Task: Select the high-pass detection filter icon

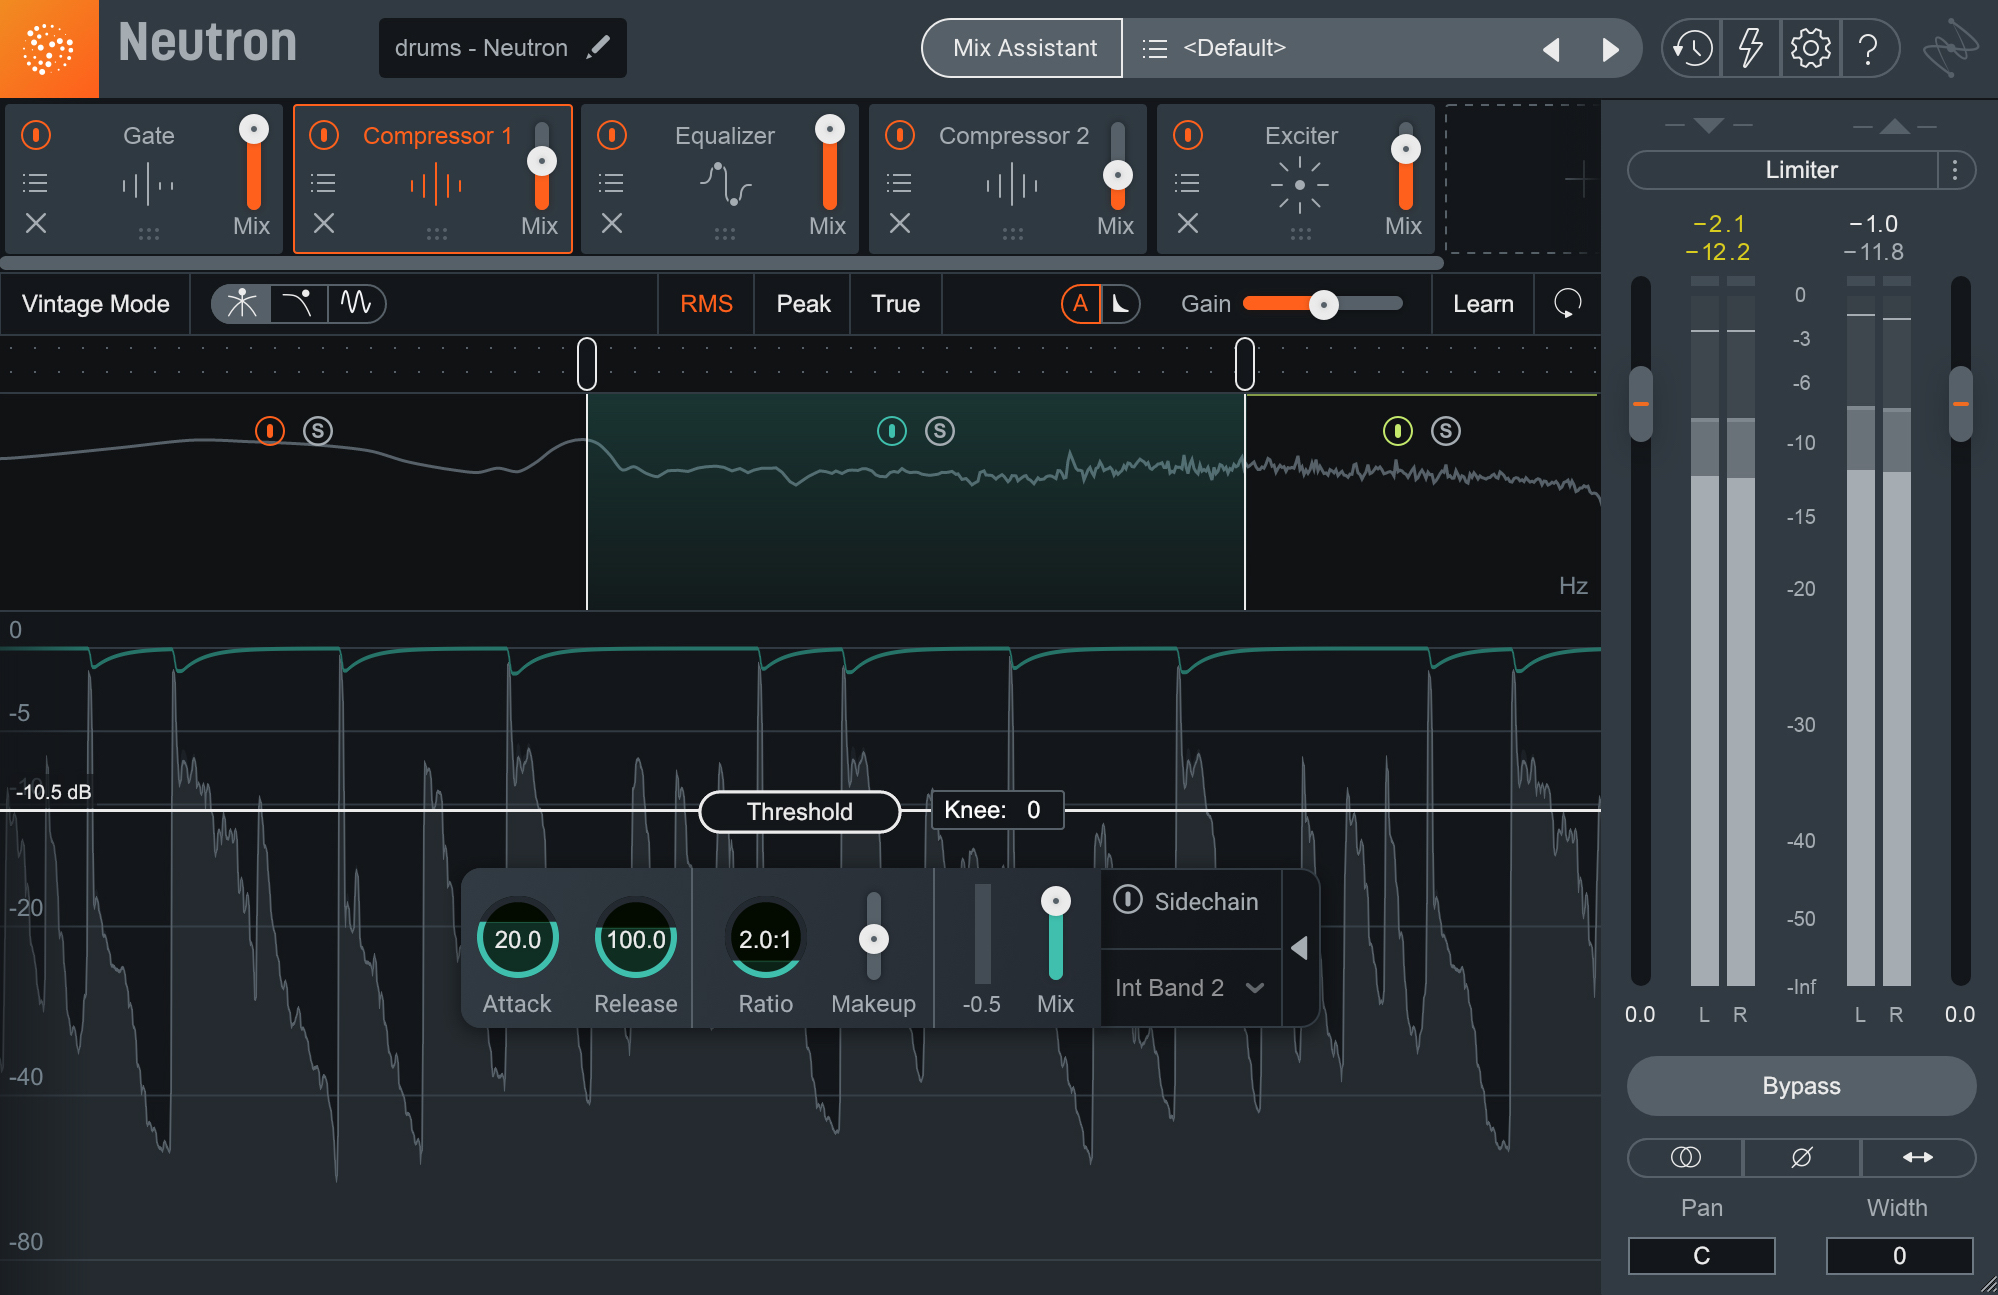Action: [x=298, y=303]
